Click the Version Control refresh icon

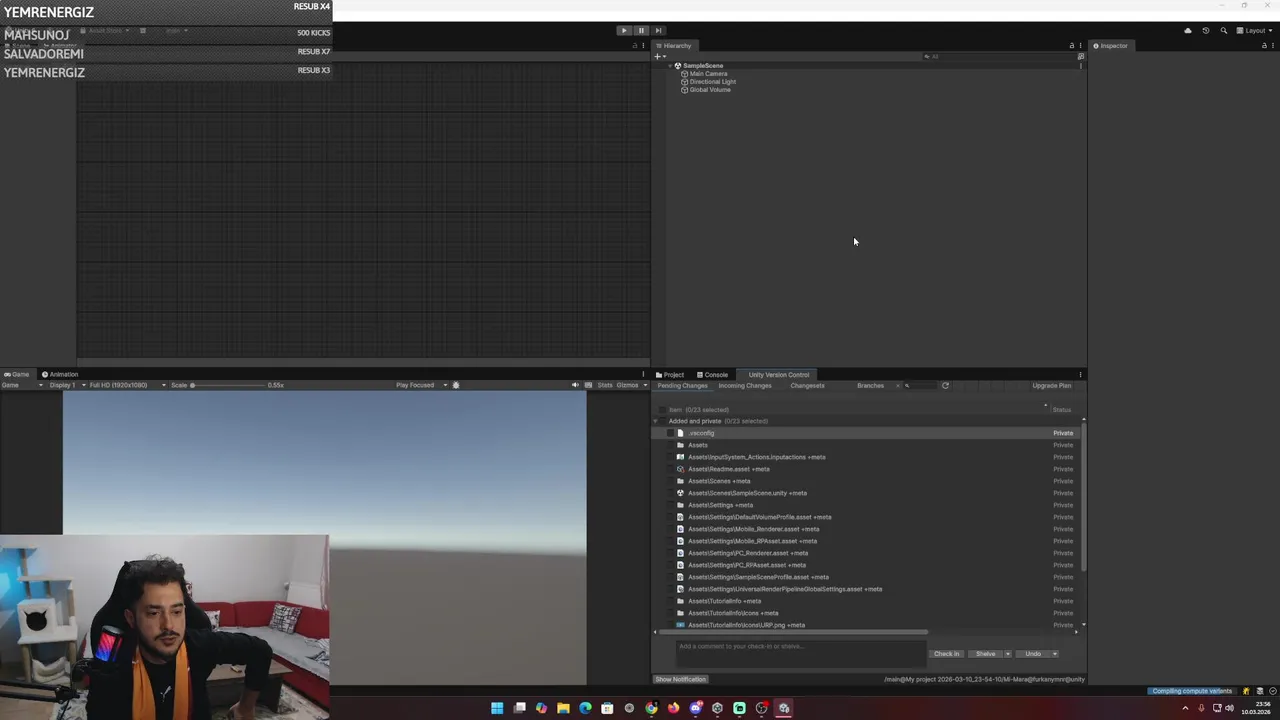click(x=945, y=386)
